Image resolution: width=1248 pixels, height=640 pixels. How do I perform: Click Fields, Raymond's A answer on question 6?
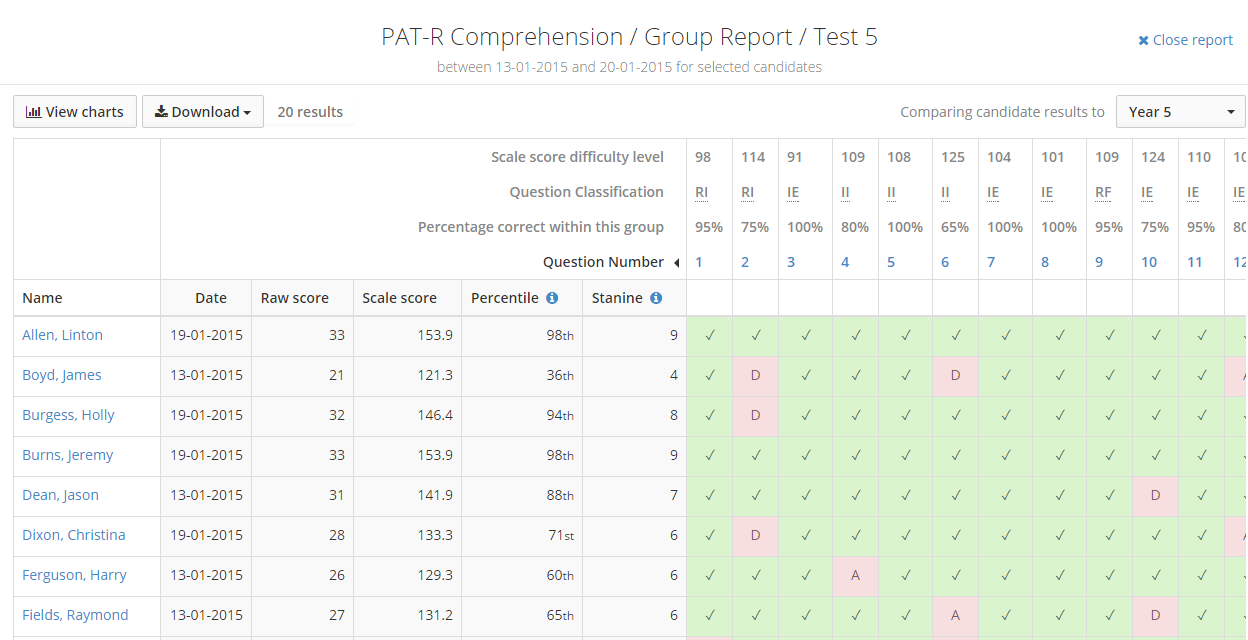click(x=956, y=616)
